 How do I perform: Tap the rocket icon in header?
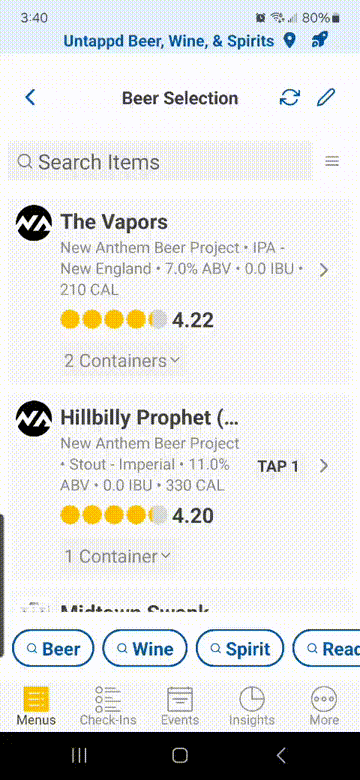pyautogui.click(x=319, y=41)
